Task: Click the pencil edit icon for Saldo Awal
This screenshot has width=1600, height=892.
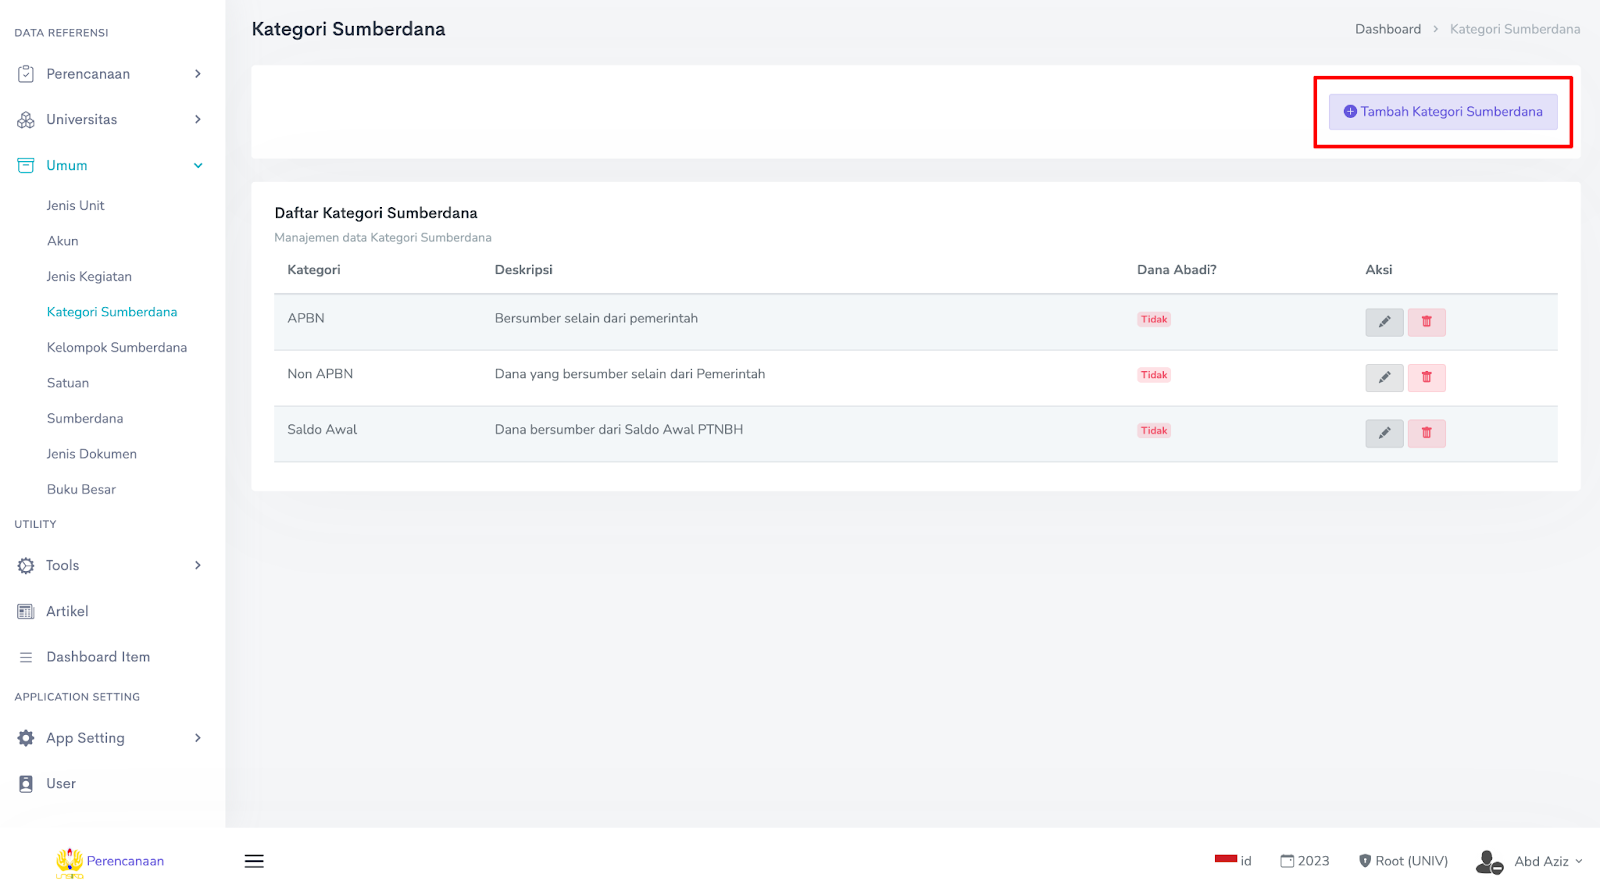Action: (1384, 433)
